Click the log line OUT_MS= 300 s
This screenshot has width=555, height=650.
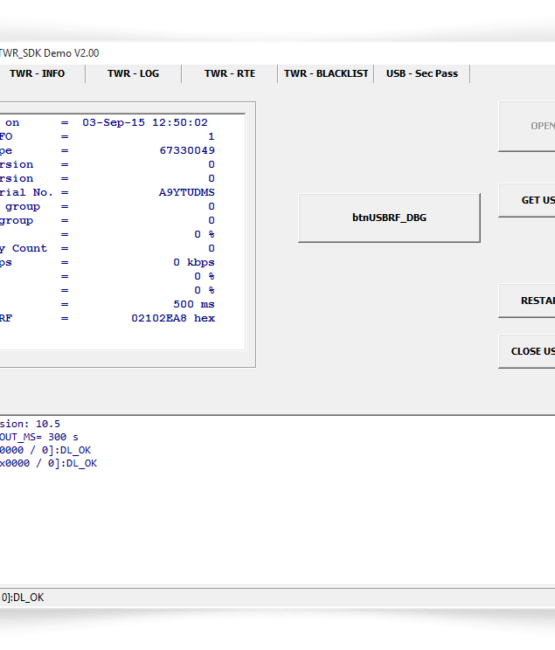point(39,437)
